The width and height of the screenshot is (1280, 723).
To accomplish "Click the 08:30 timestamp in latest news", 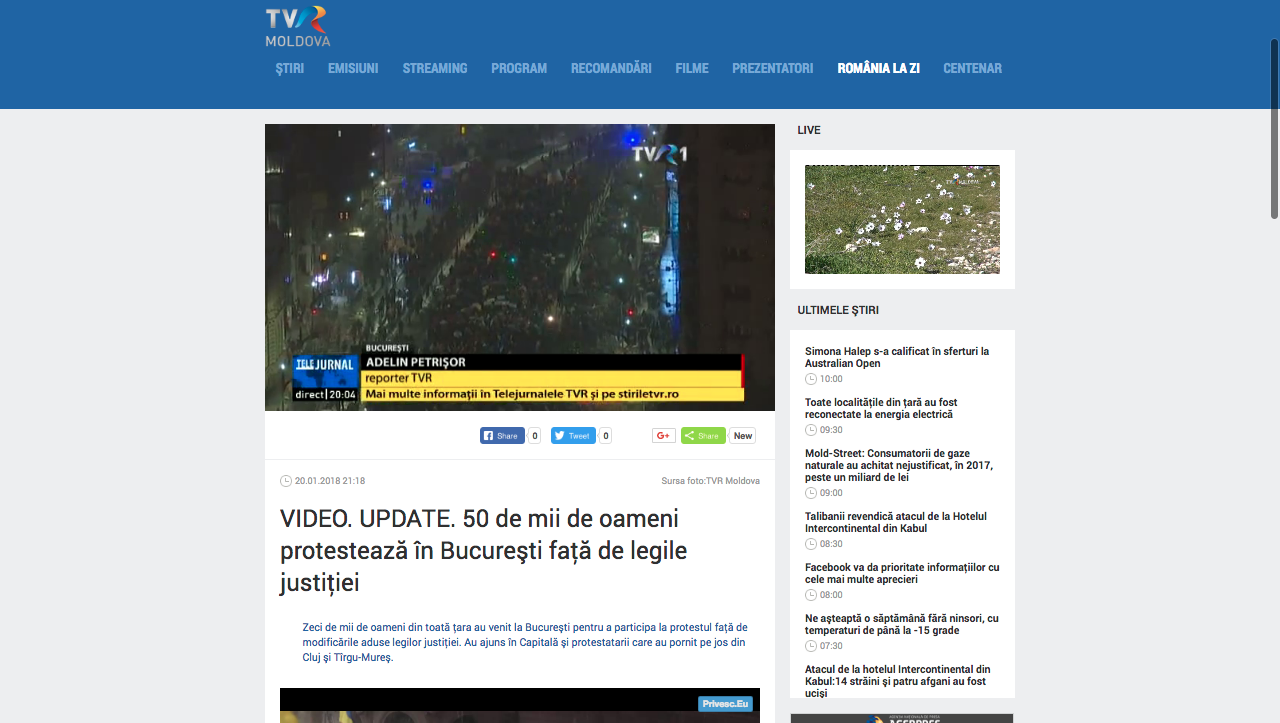I will 831,544.
